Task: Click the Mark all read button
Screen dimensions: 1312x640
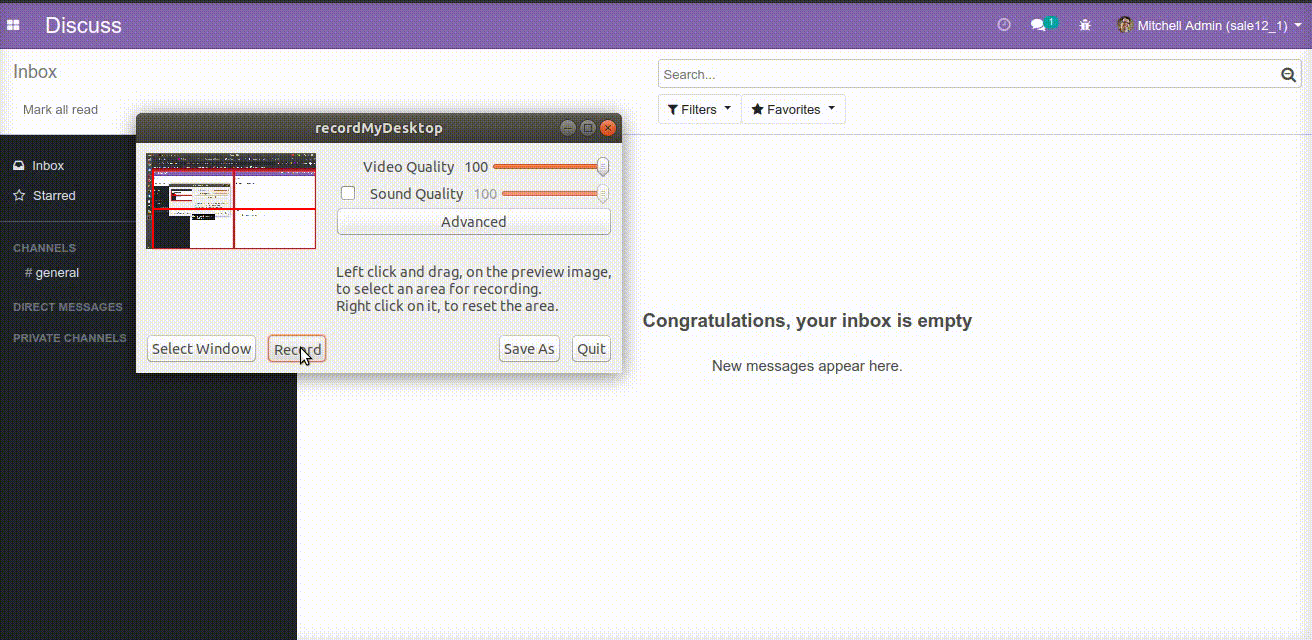Action: click(61, 110)
